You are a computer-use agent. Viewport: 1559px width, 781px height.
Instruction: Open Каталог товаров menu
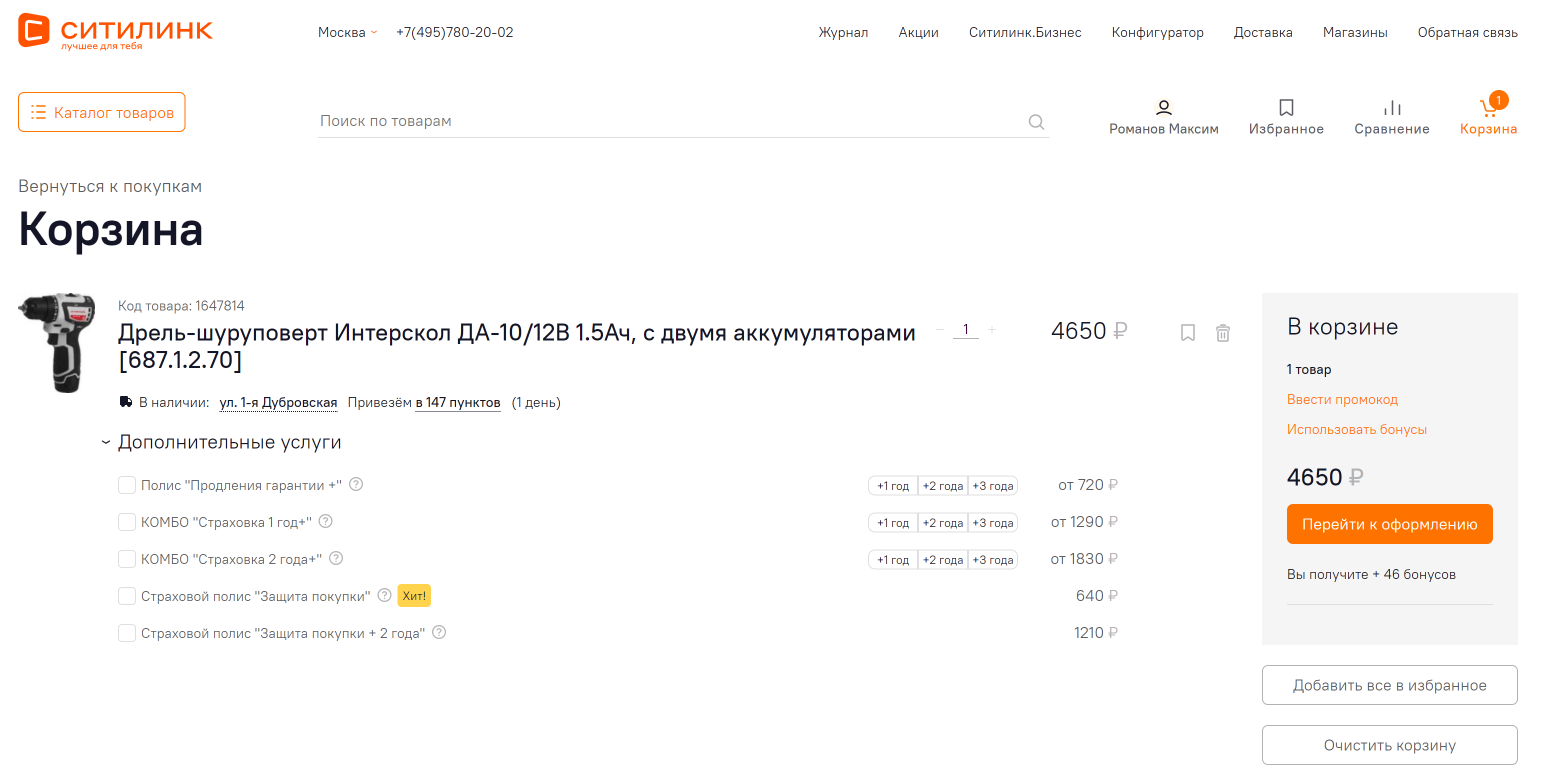(101, 112)
